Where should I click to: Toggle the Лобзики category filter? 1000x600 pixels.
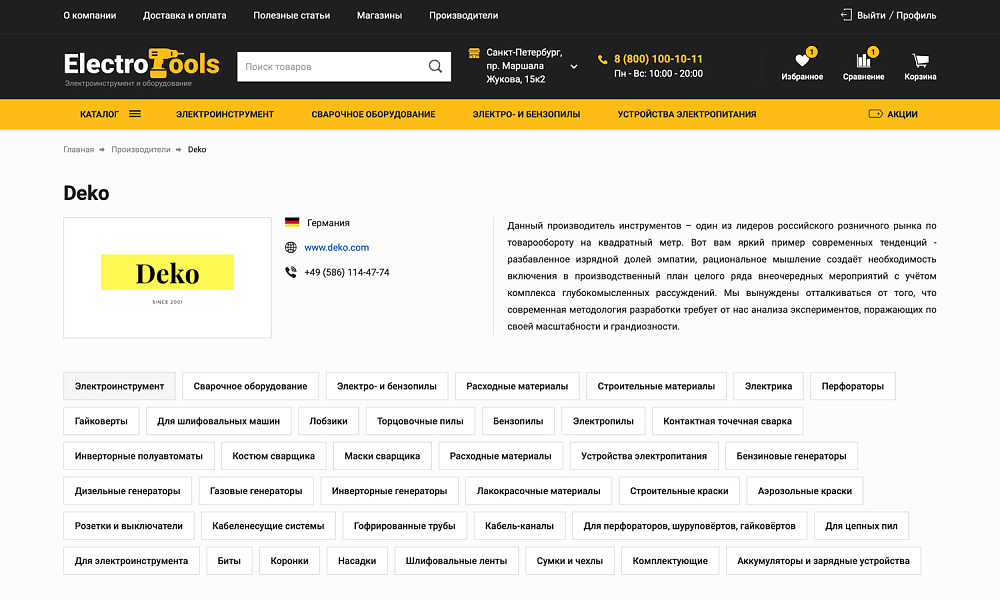click(x=327, y=421)
